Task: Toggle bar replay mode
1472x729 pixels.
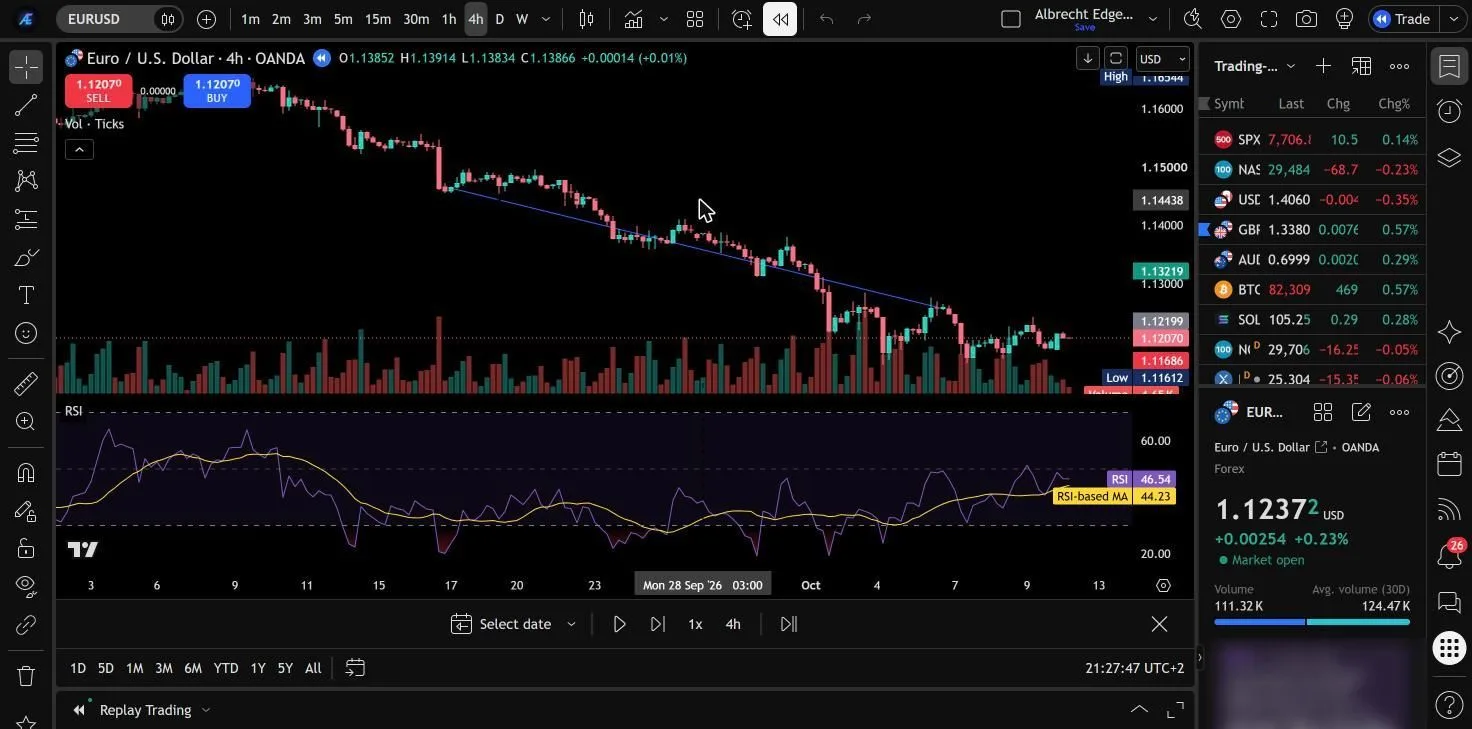Action: click(780, 19)
